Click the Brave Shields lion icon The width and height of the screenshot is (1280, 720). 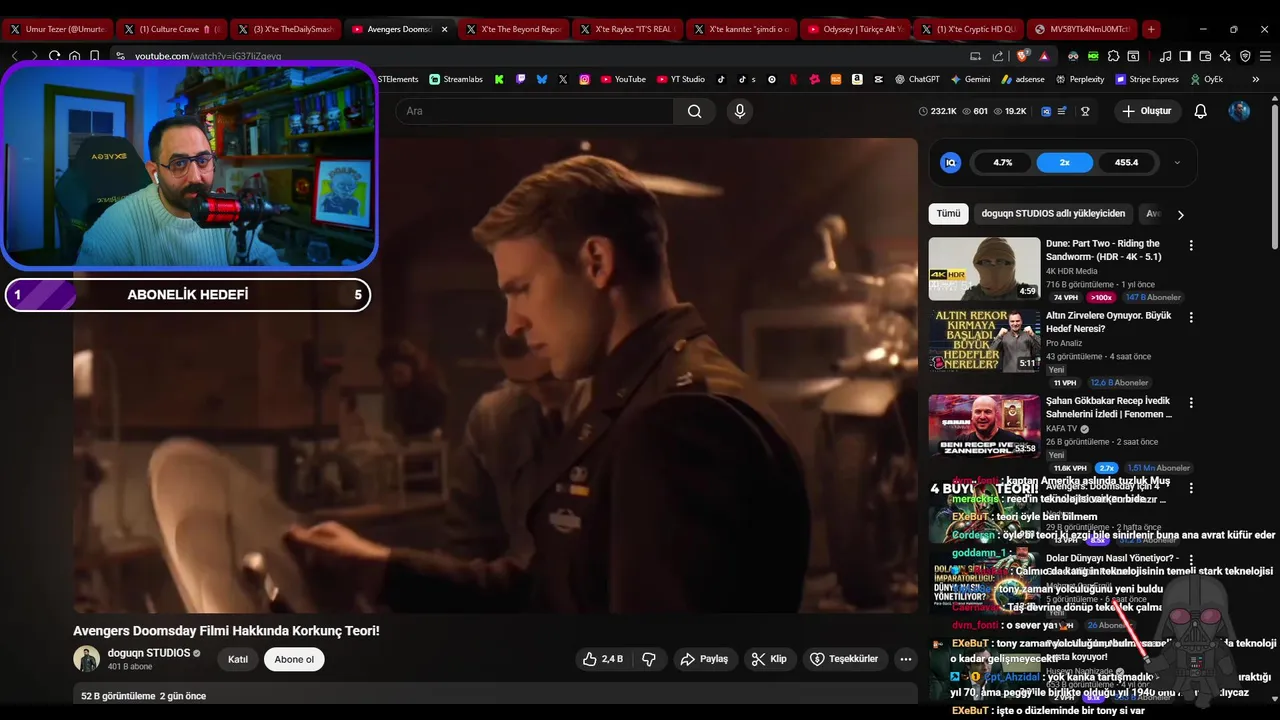[x=1021, y=56]
